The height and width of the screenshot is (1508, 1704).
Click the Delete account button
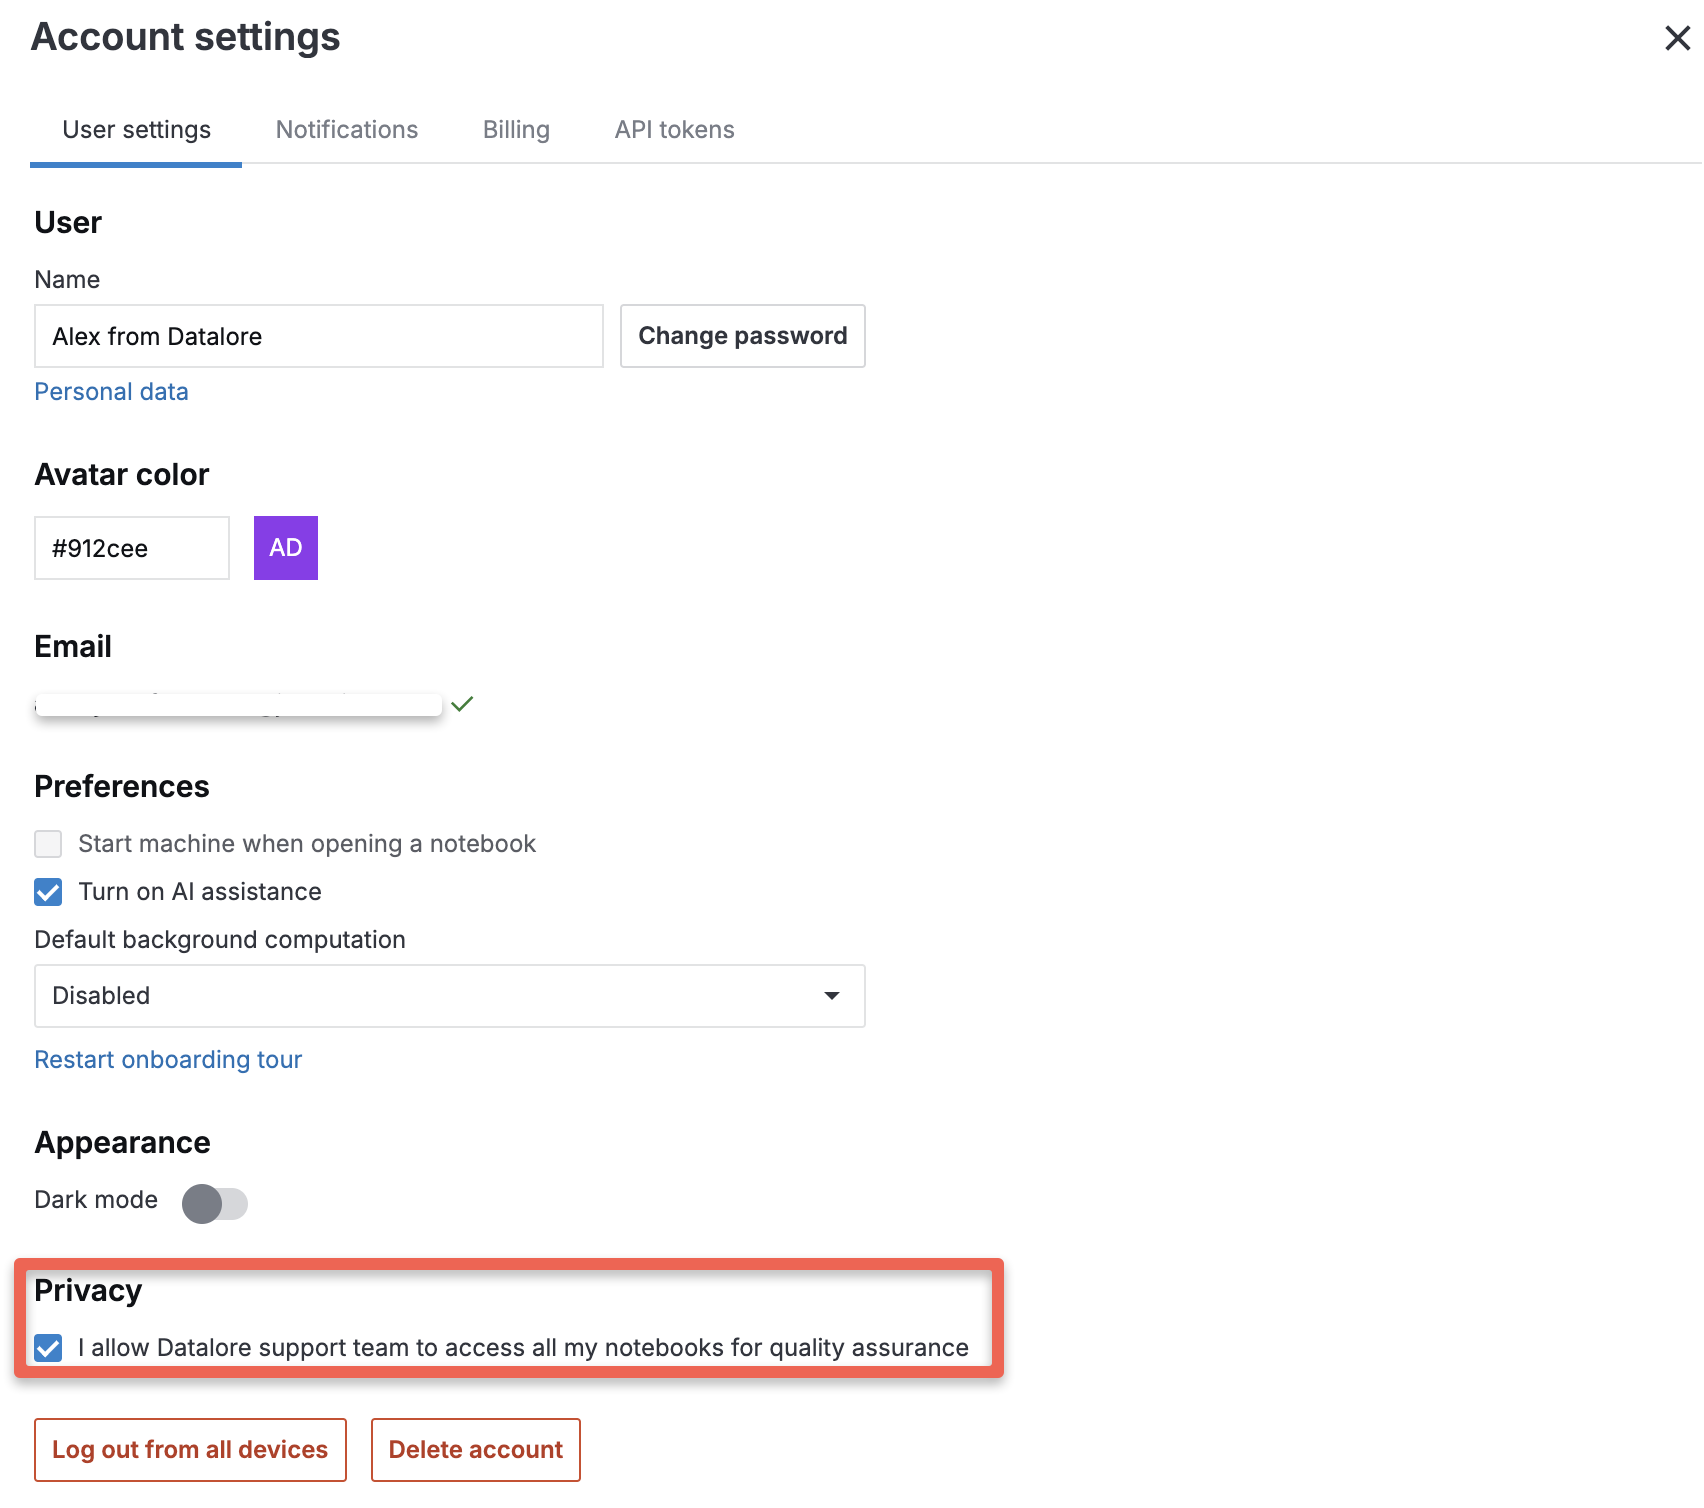tap(476, 1449)
